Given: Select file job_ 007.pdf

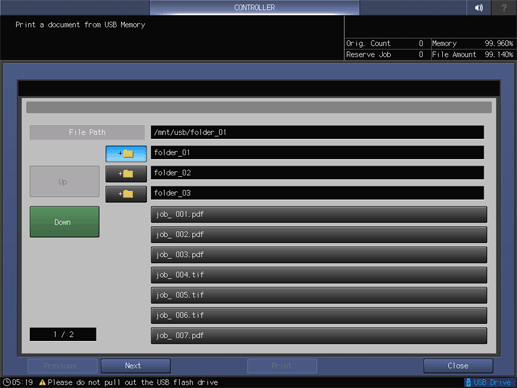Looking at the screenshot, I should pos(319,336).
